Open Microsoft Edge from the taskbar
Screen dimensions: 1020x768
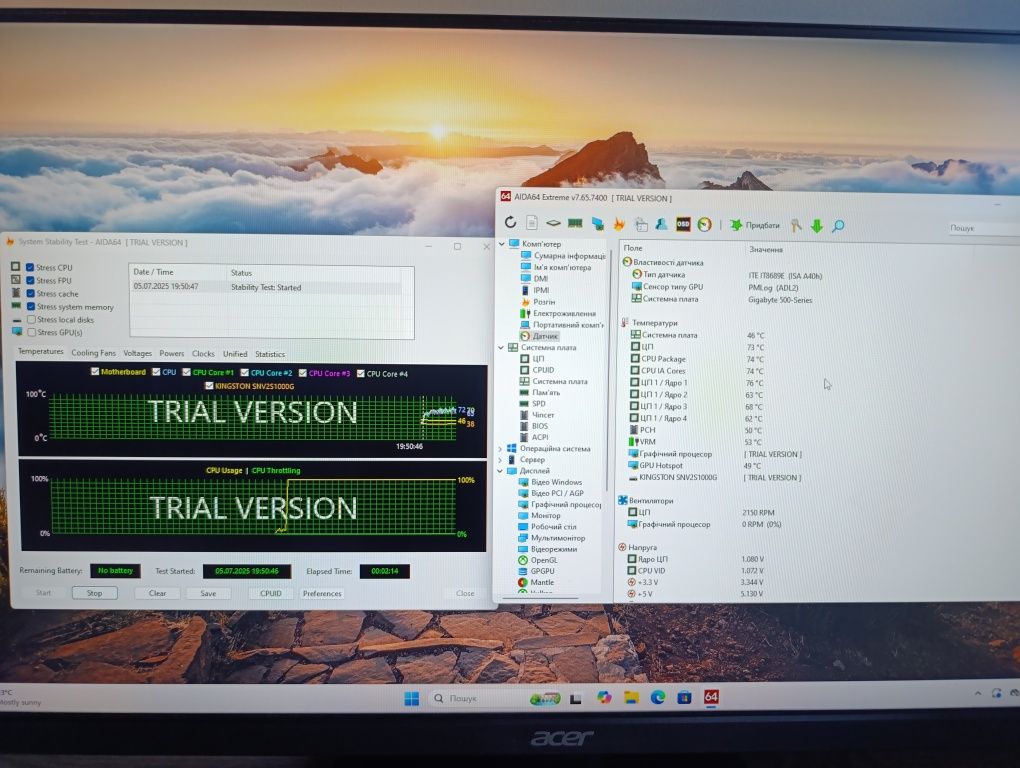point(658,698)
